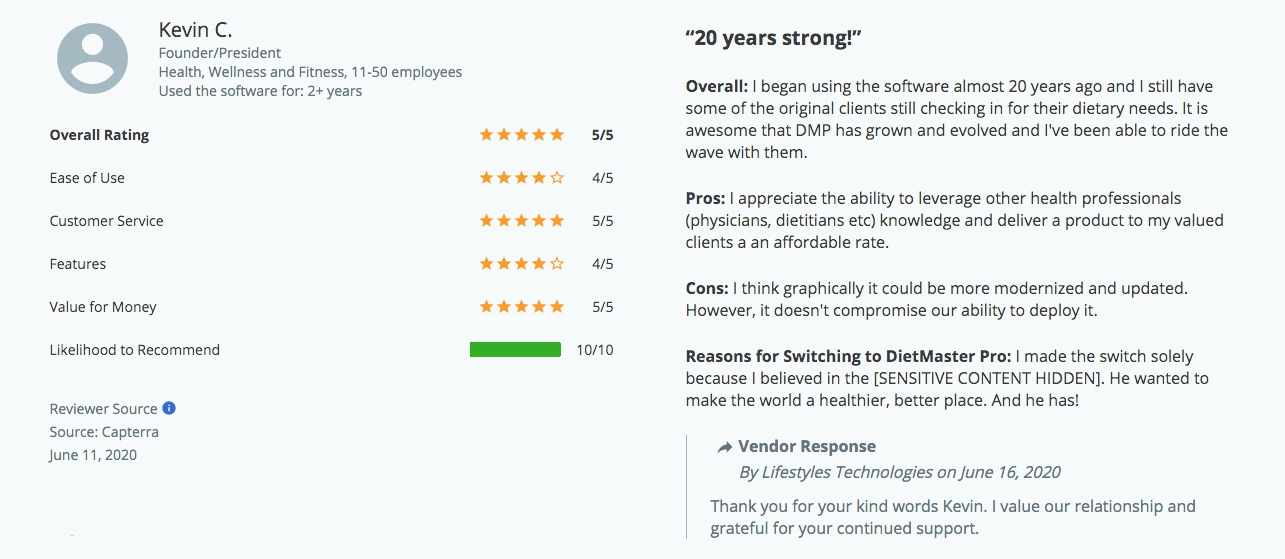Click Kevin C. profile avatar icon

coord(93,59)
